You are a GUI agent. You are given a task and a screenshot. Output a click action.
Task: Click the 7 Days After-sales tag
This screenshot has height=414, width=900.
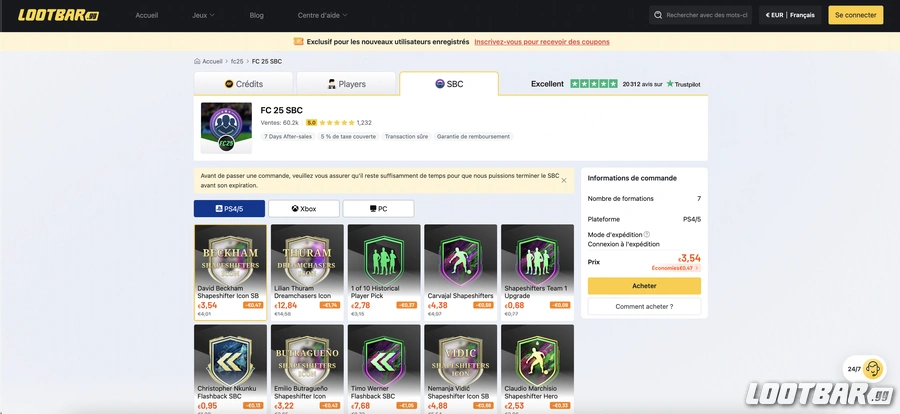(288, 137)
